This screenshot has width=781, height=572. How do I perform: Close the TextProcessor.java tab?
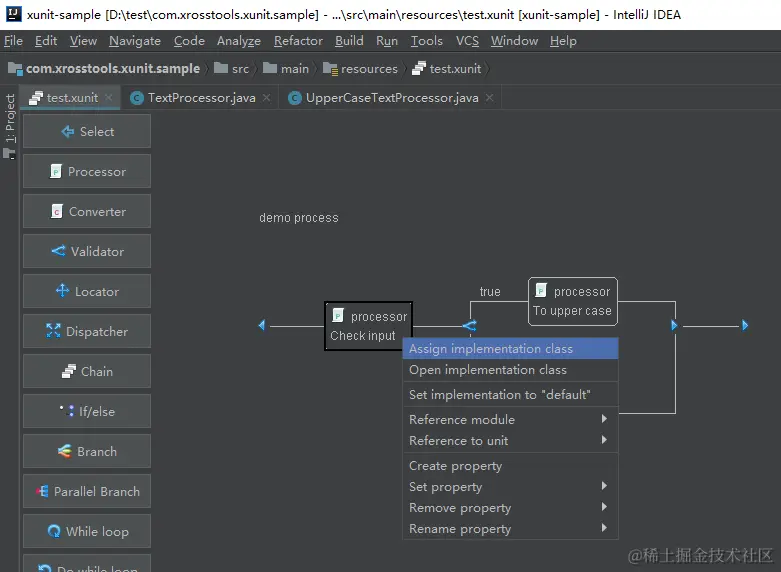(x=266, y=98)
